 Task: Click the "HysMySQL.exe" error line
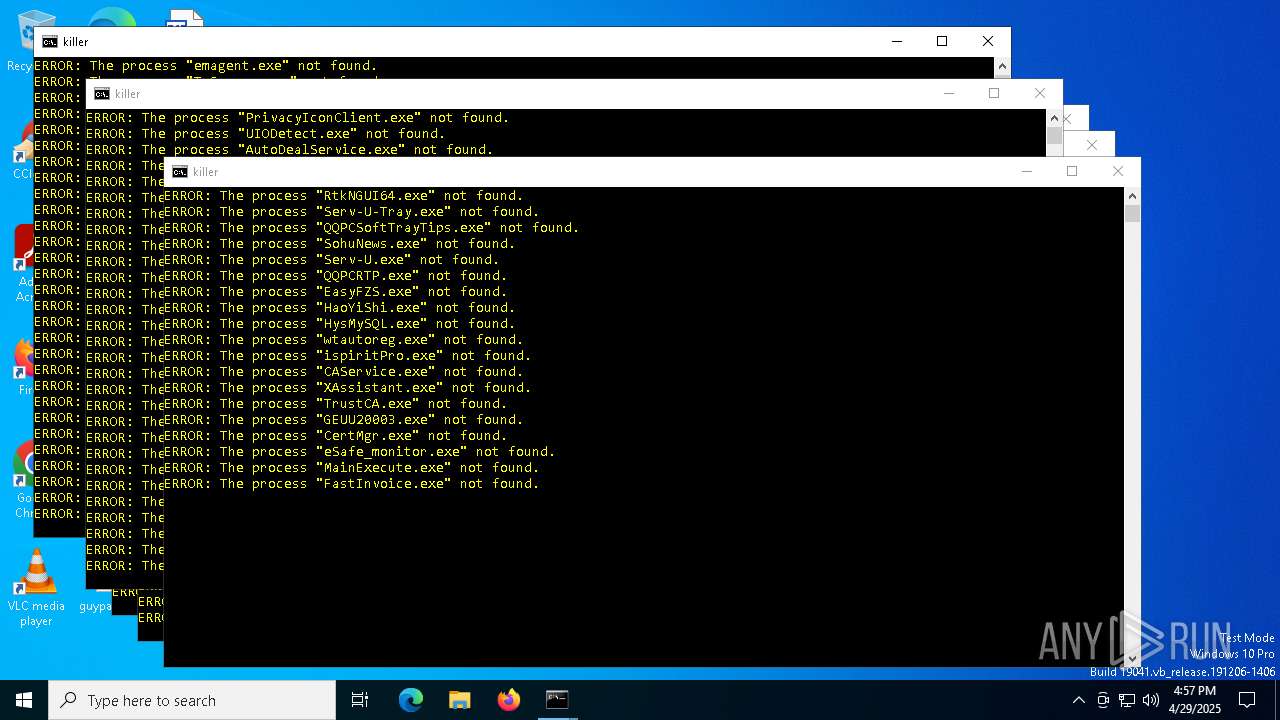point(339,324)
